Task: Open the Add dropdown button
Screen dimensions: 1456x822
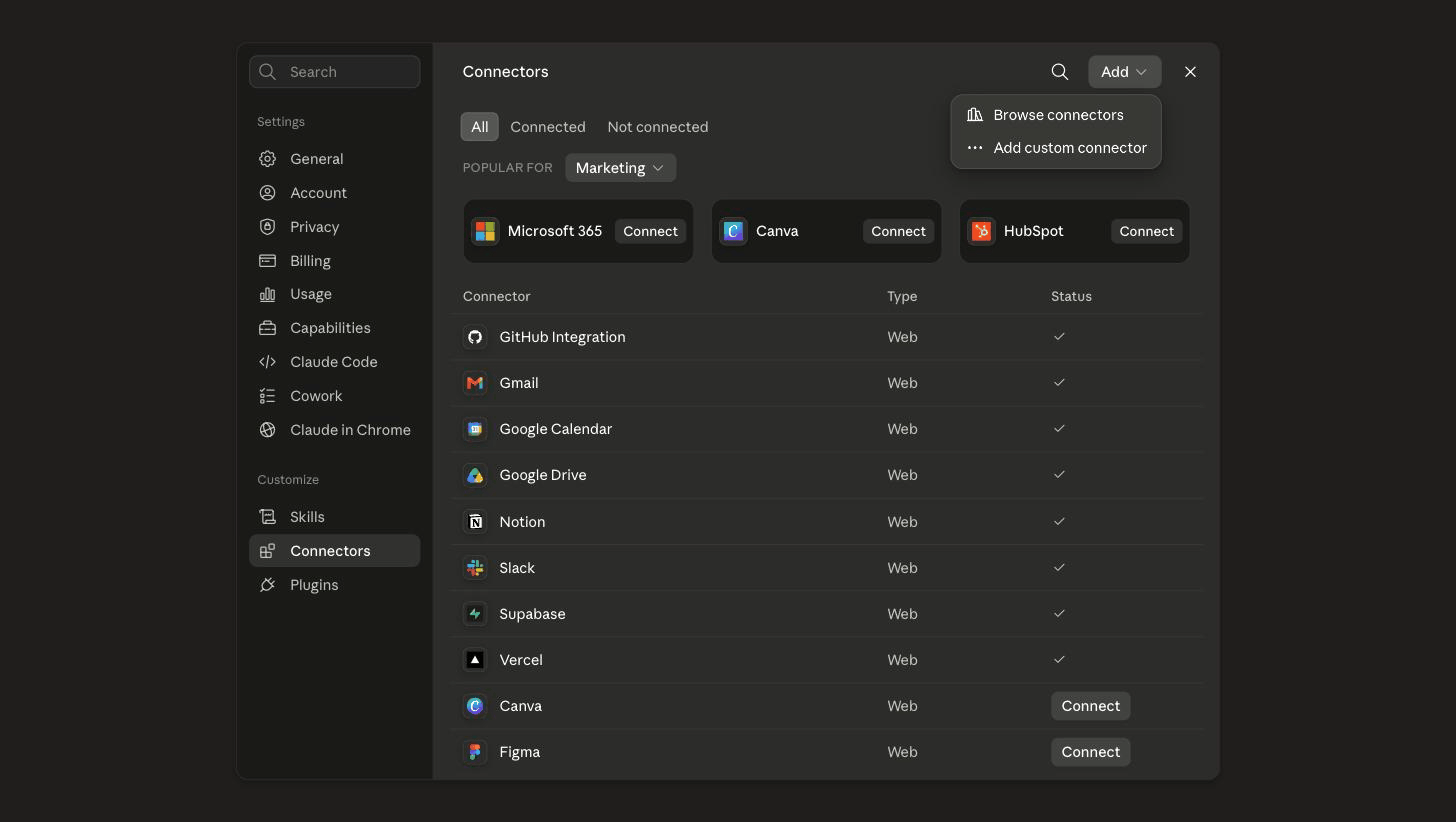Action: (x=1124, y=72)
